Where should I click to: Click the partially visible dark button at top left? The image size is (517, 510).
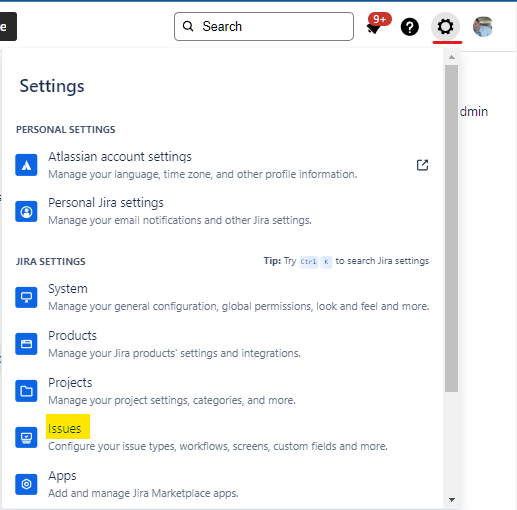7,27
